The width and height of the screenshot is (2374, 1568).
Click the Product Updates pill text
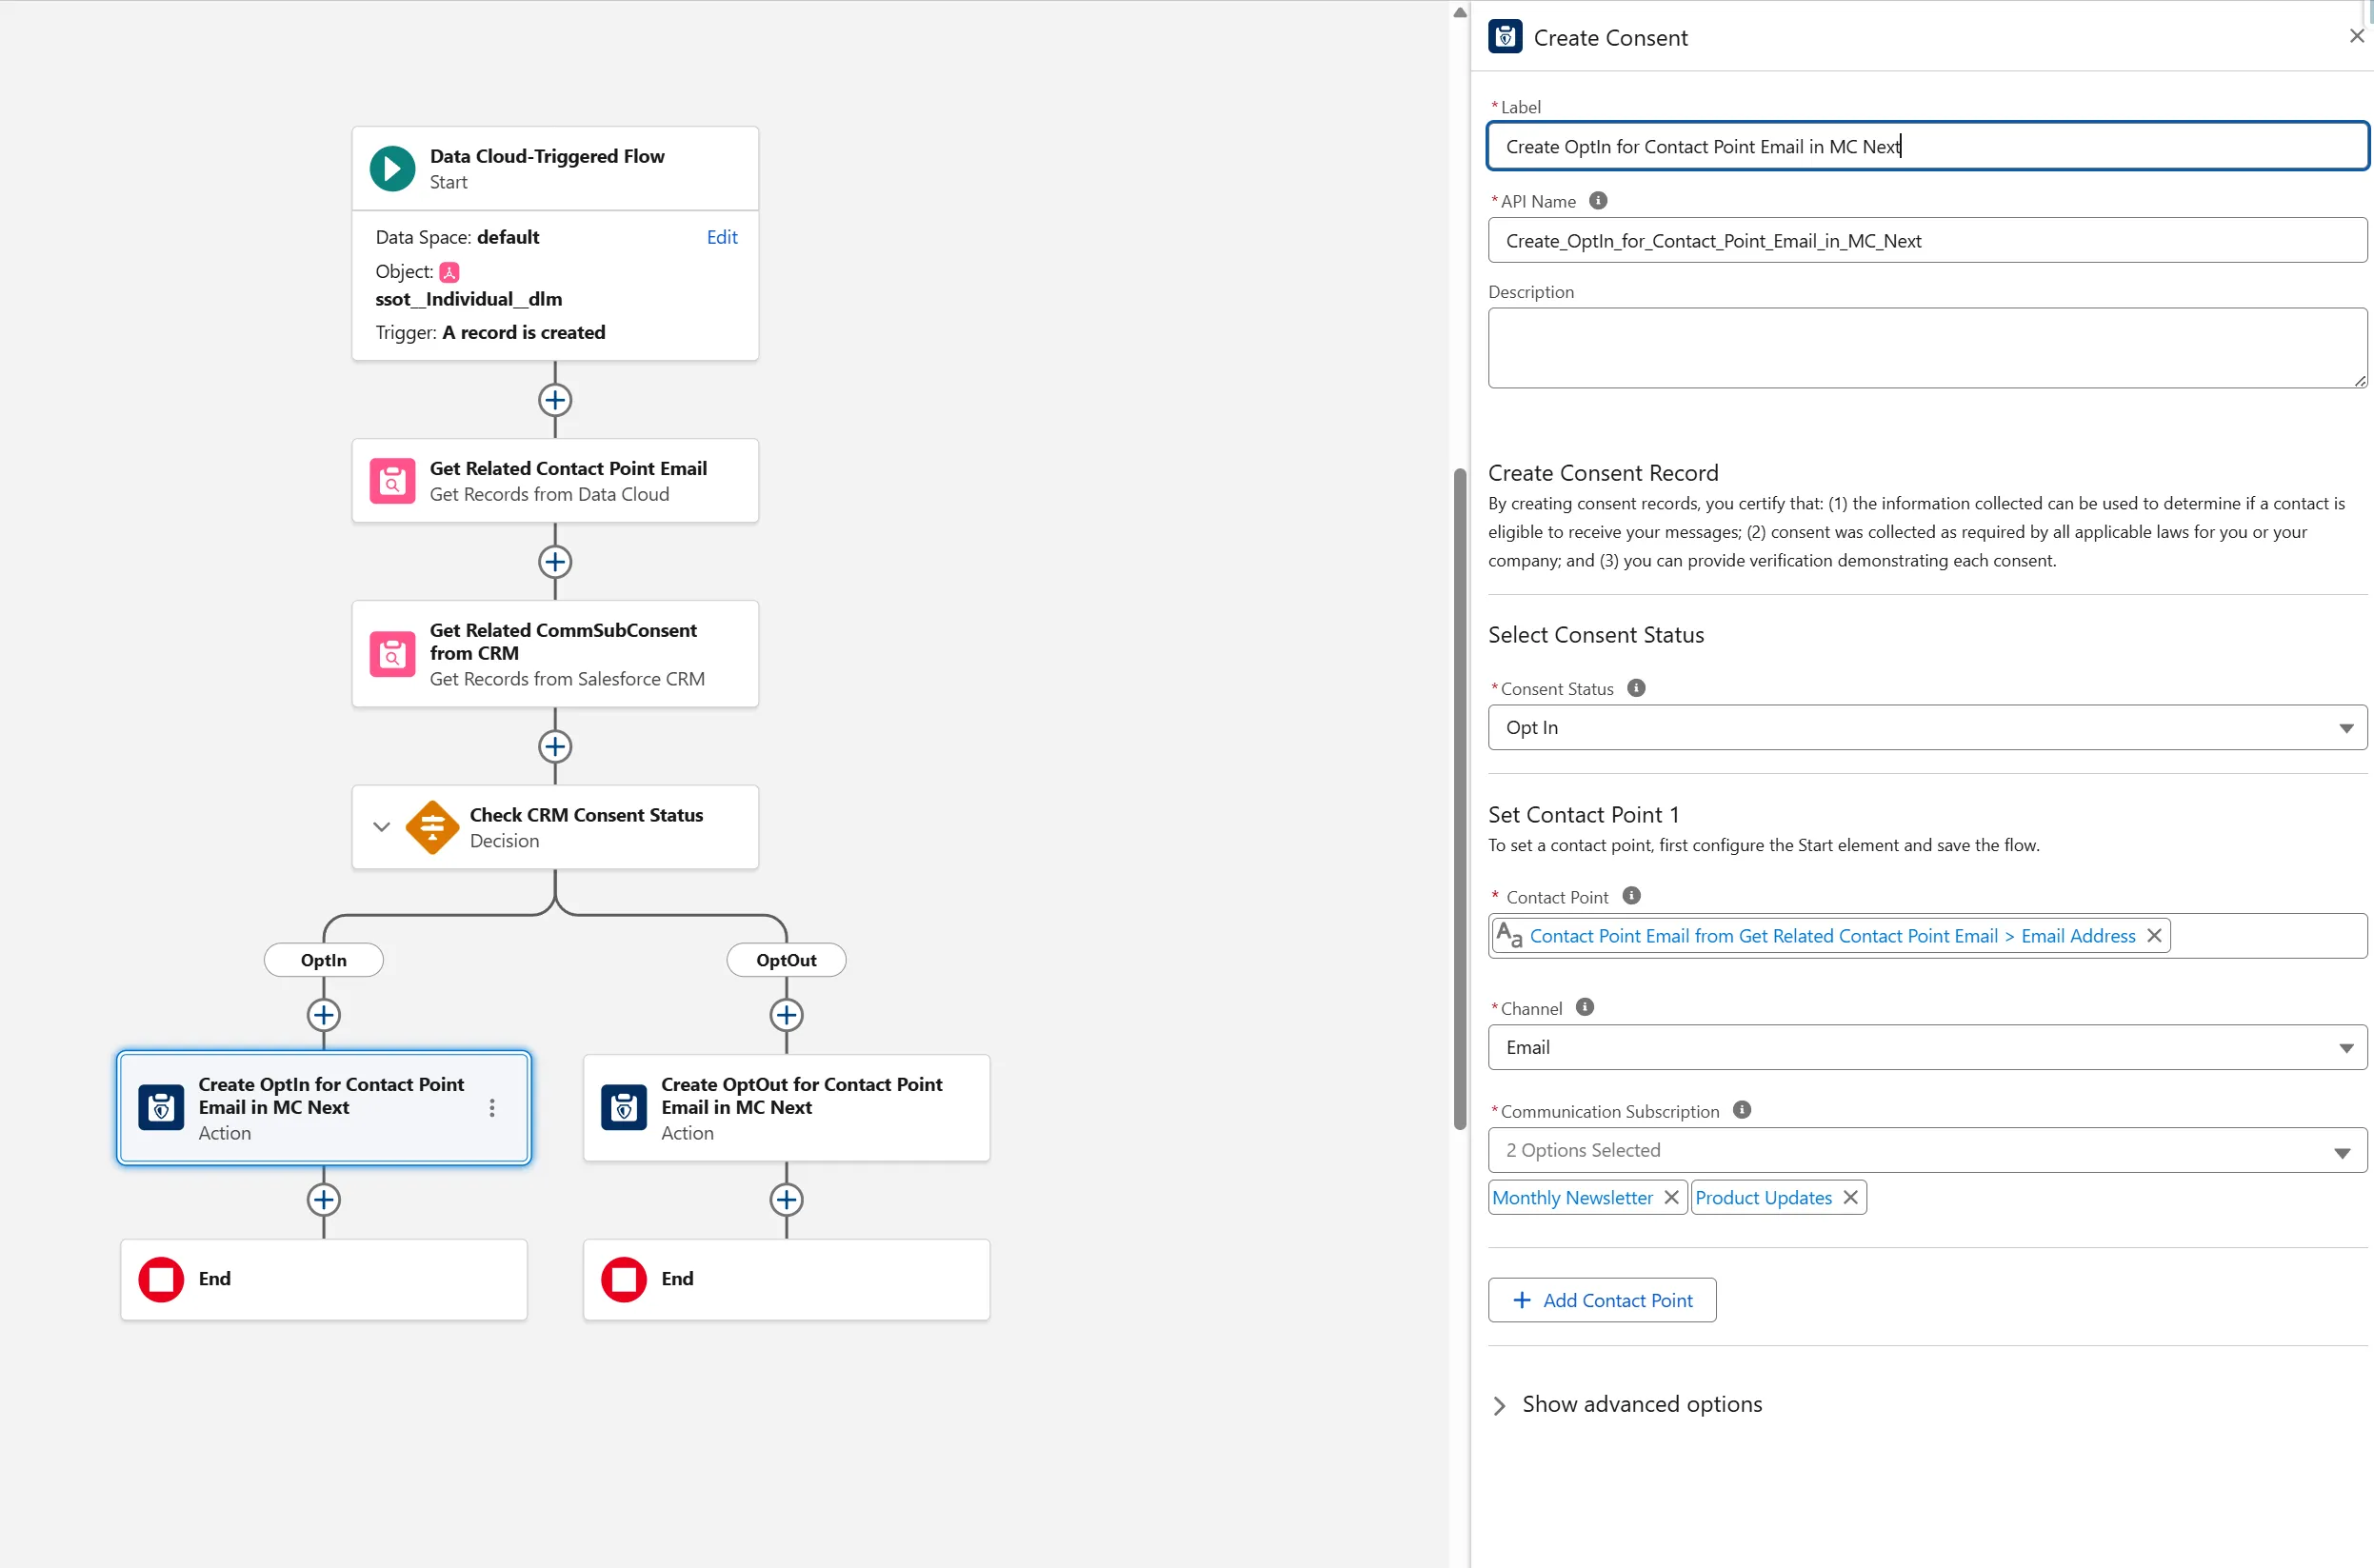pos(1764,1198)
